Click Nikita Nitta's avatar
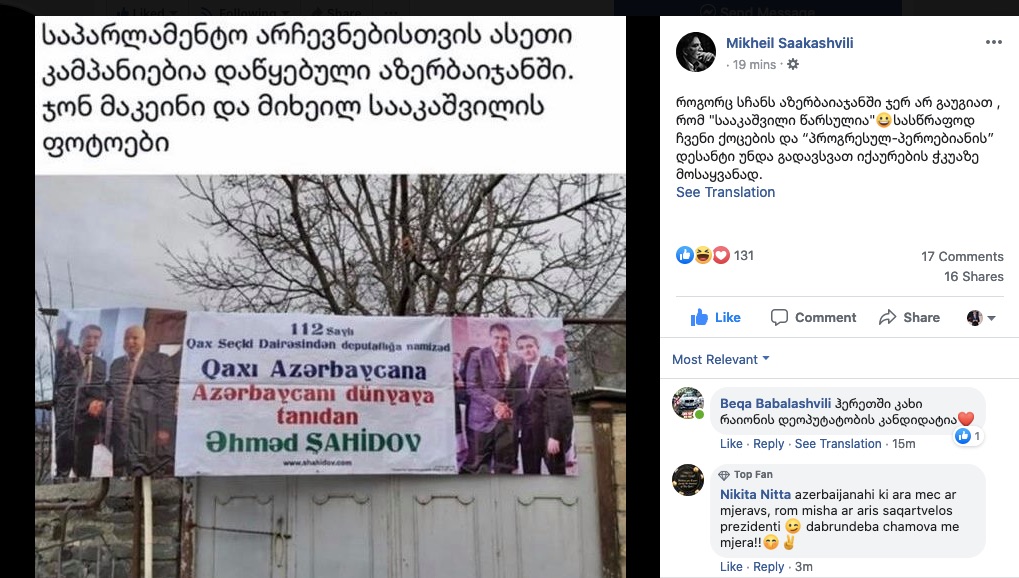1019x578 pixels. 688,480
